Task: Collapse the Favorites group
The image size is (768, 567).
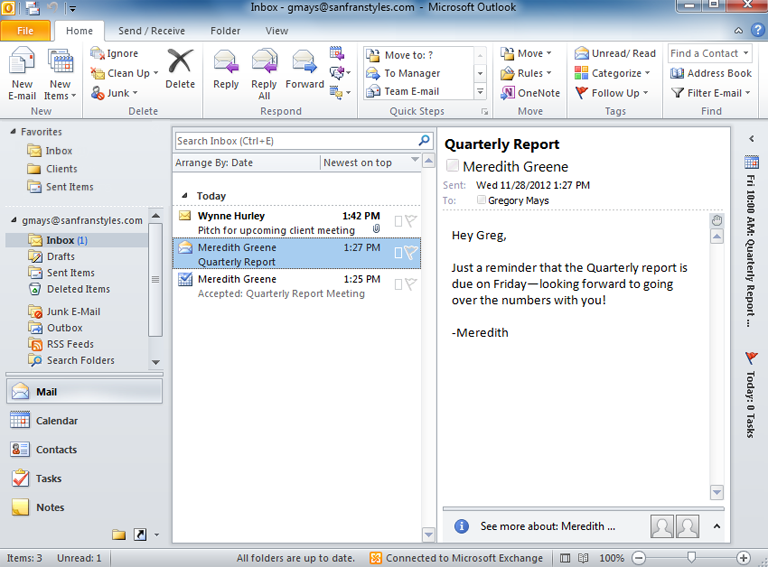Action: [x=13, y=131]
